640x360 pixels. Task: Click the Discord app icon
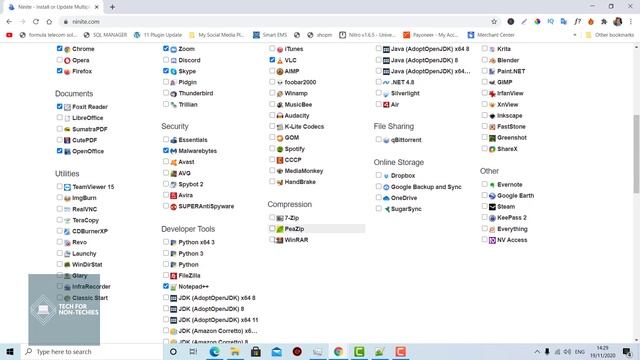point(173,60)
